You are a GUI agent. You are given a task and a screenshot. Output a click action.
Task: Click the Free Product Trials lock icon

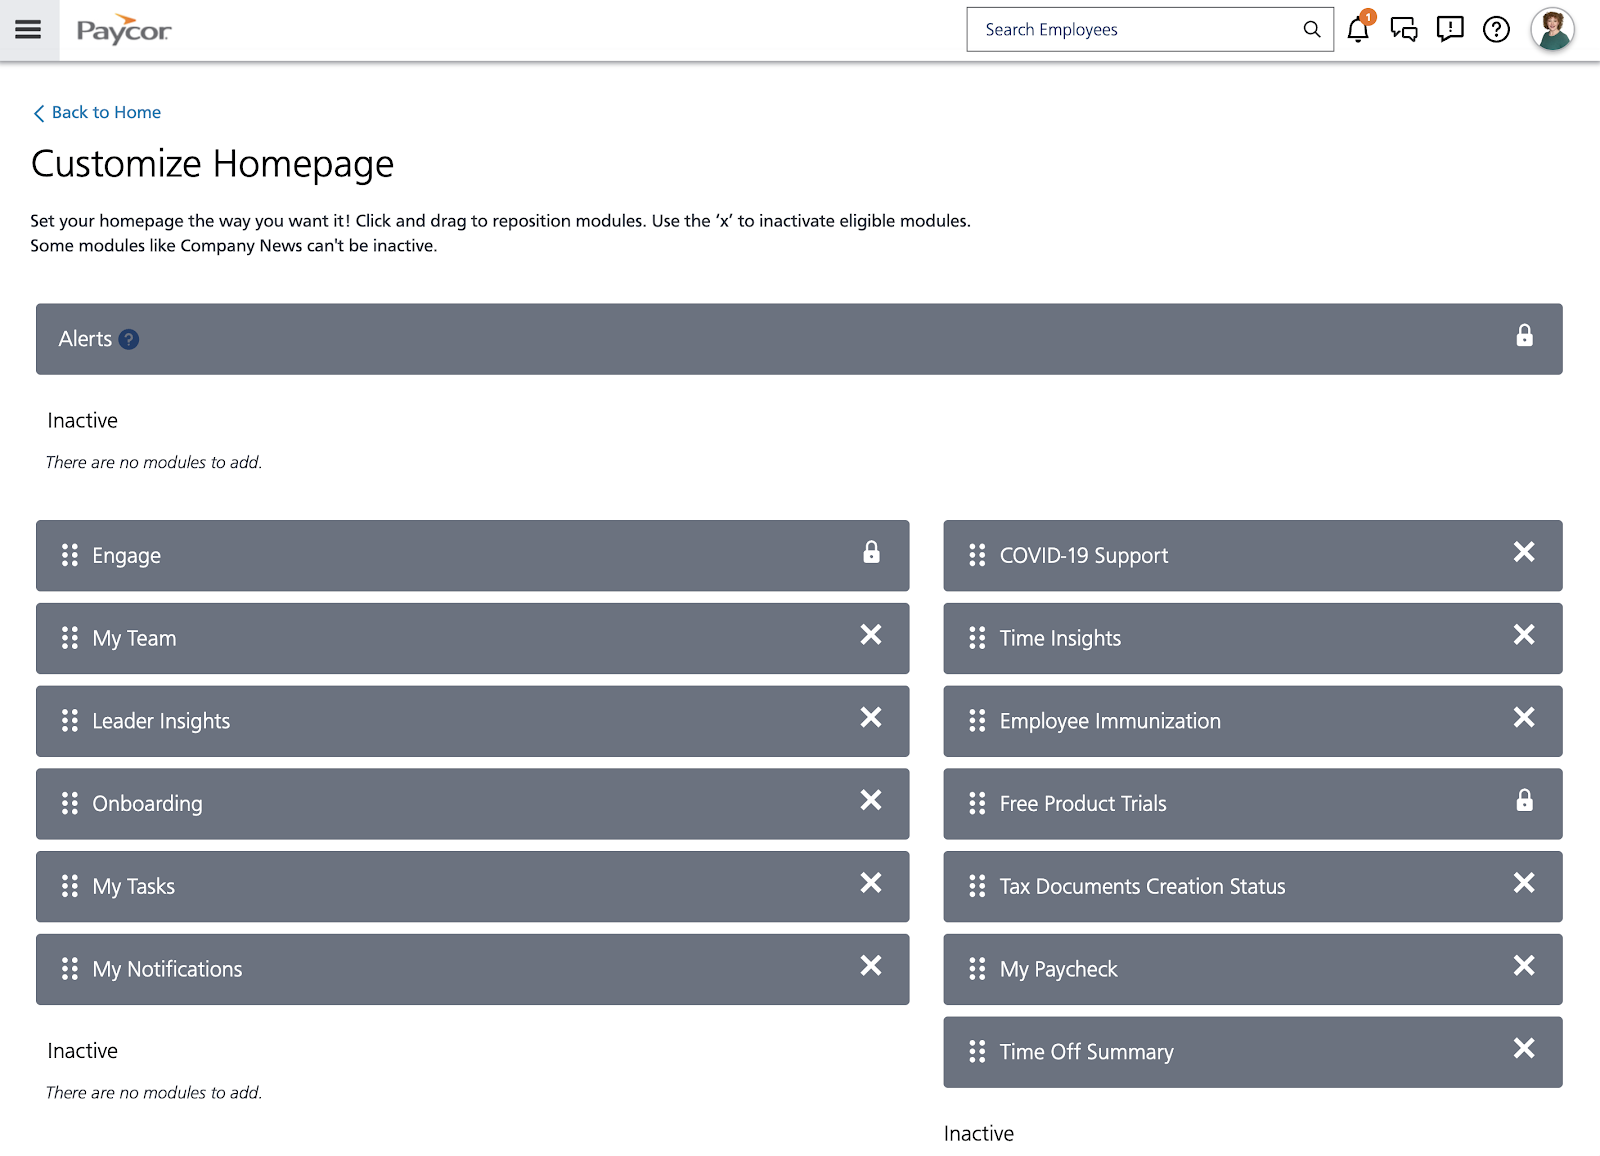(1524, 800)
